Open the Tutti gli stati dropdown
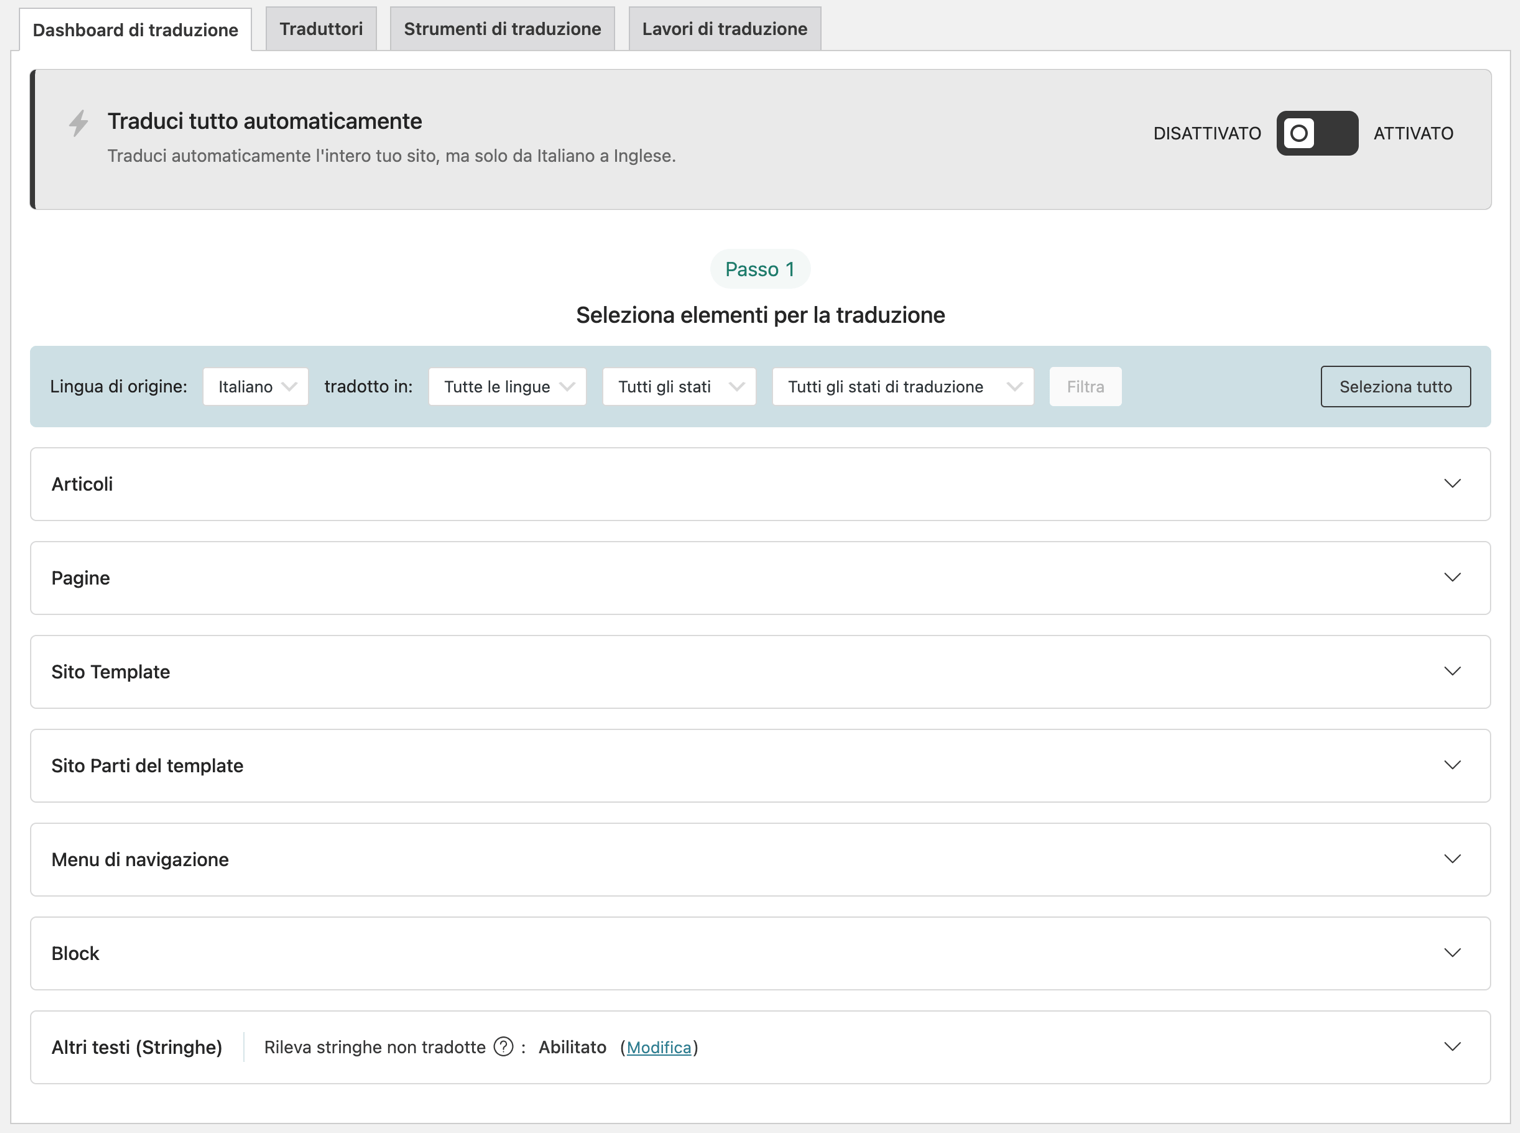The image size is (1520, 1133). click(679, 386)
